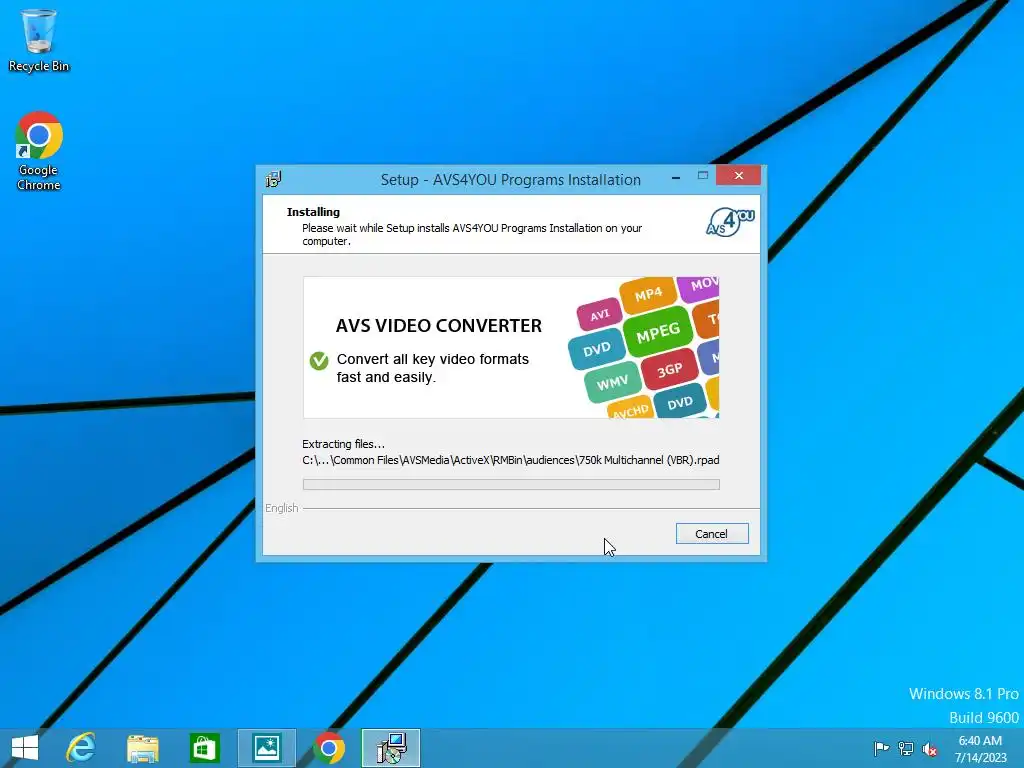Click the 'English' language label
Image resolution: width=1024 pixels, height=768 pixels.
[x=281, y=508]
